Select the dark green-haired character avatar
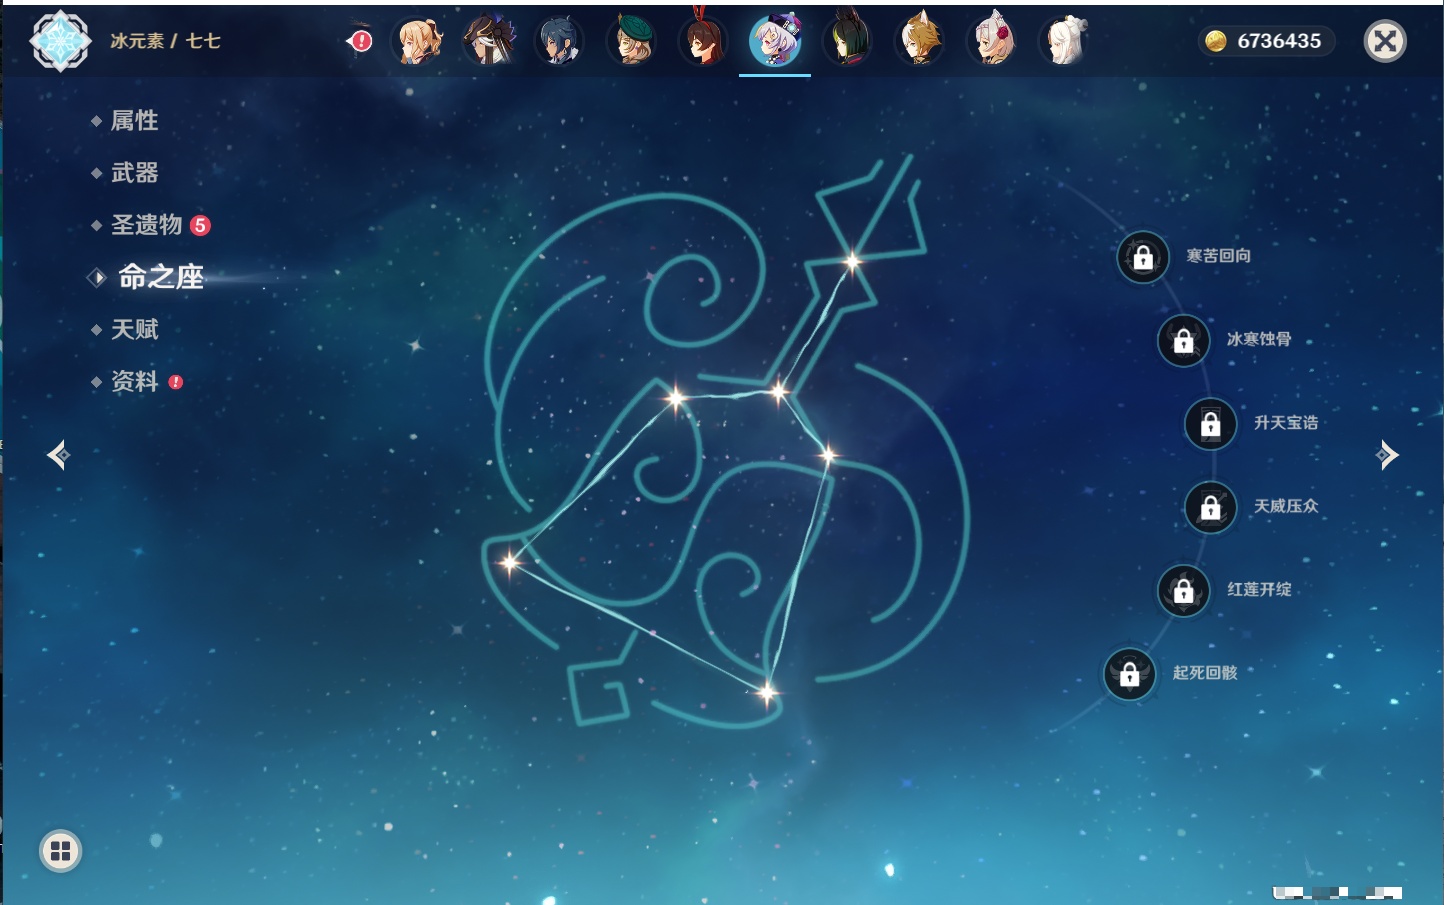This screenshot has height=905, width=1444. [x=847, y=41]
